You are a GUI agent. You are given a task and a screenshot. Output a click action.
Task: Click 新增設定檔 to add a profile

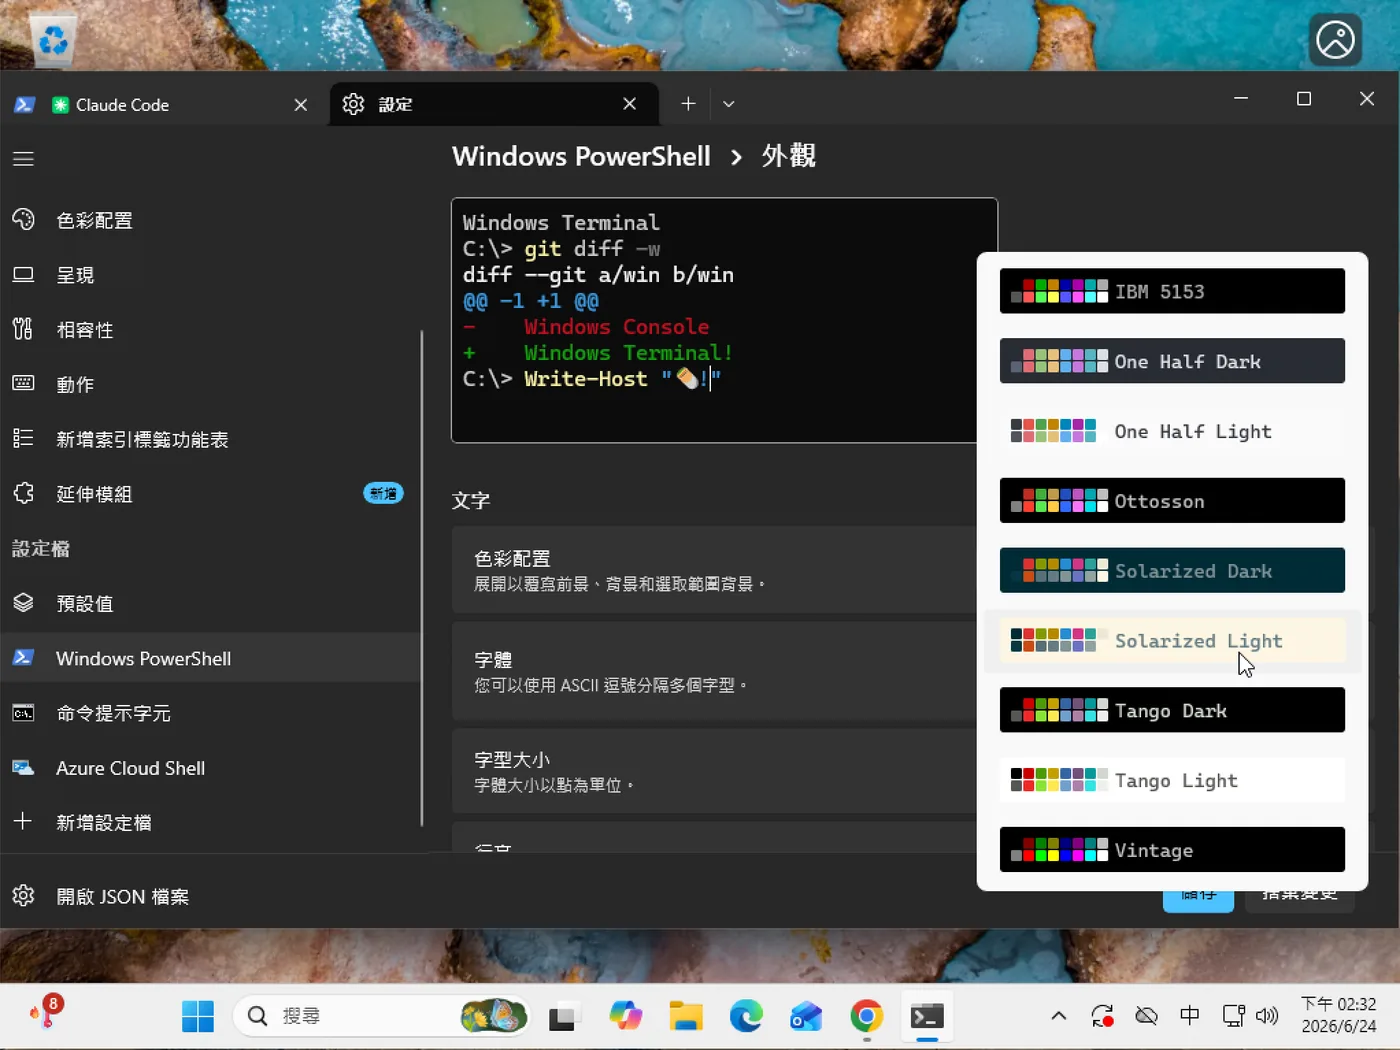click(x=211, y=823)
